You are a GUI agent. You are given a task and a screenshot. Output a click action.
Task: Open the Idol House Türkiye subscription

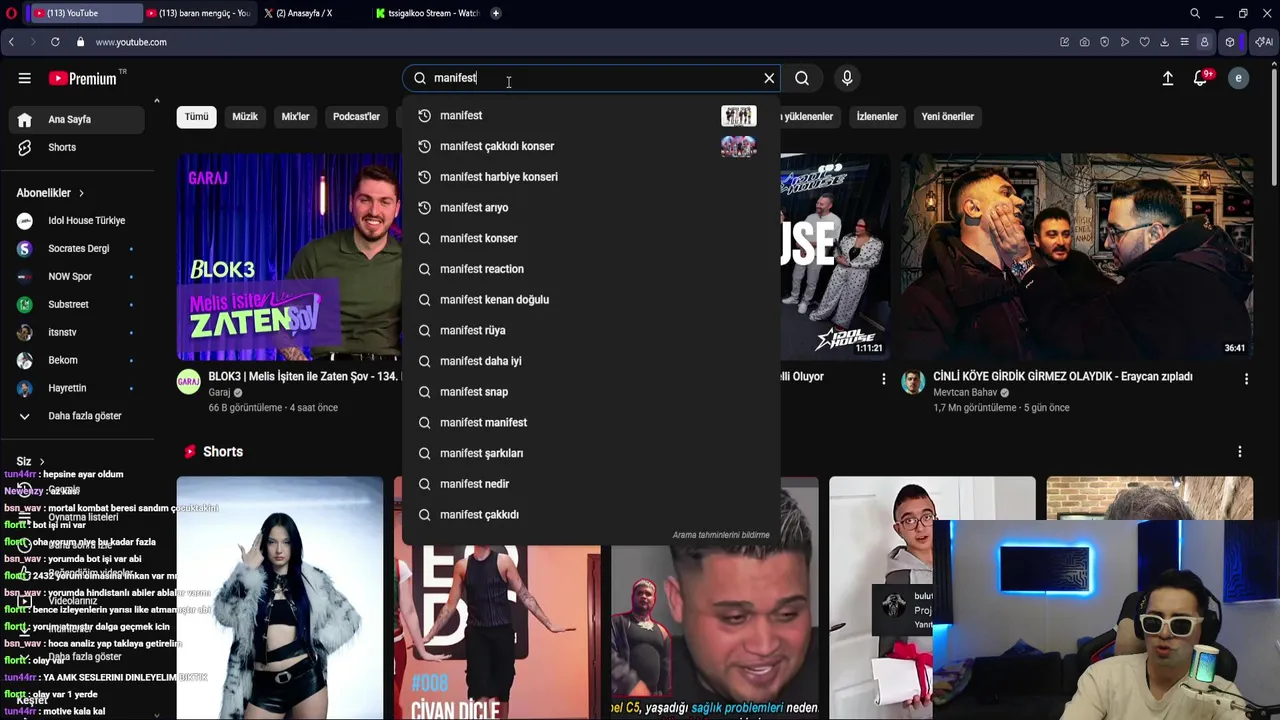pos(78,221)
